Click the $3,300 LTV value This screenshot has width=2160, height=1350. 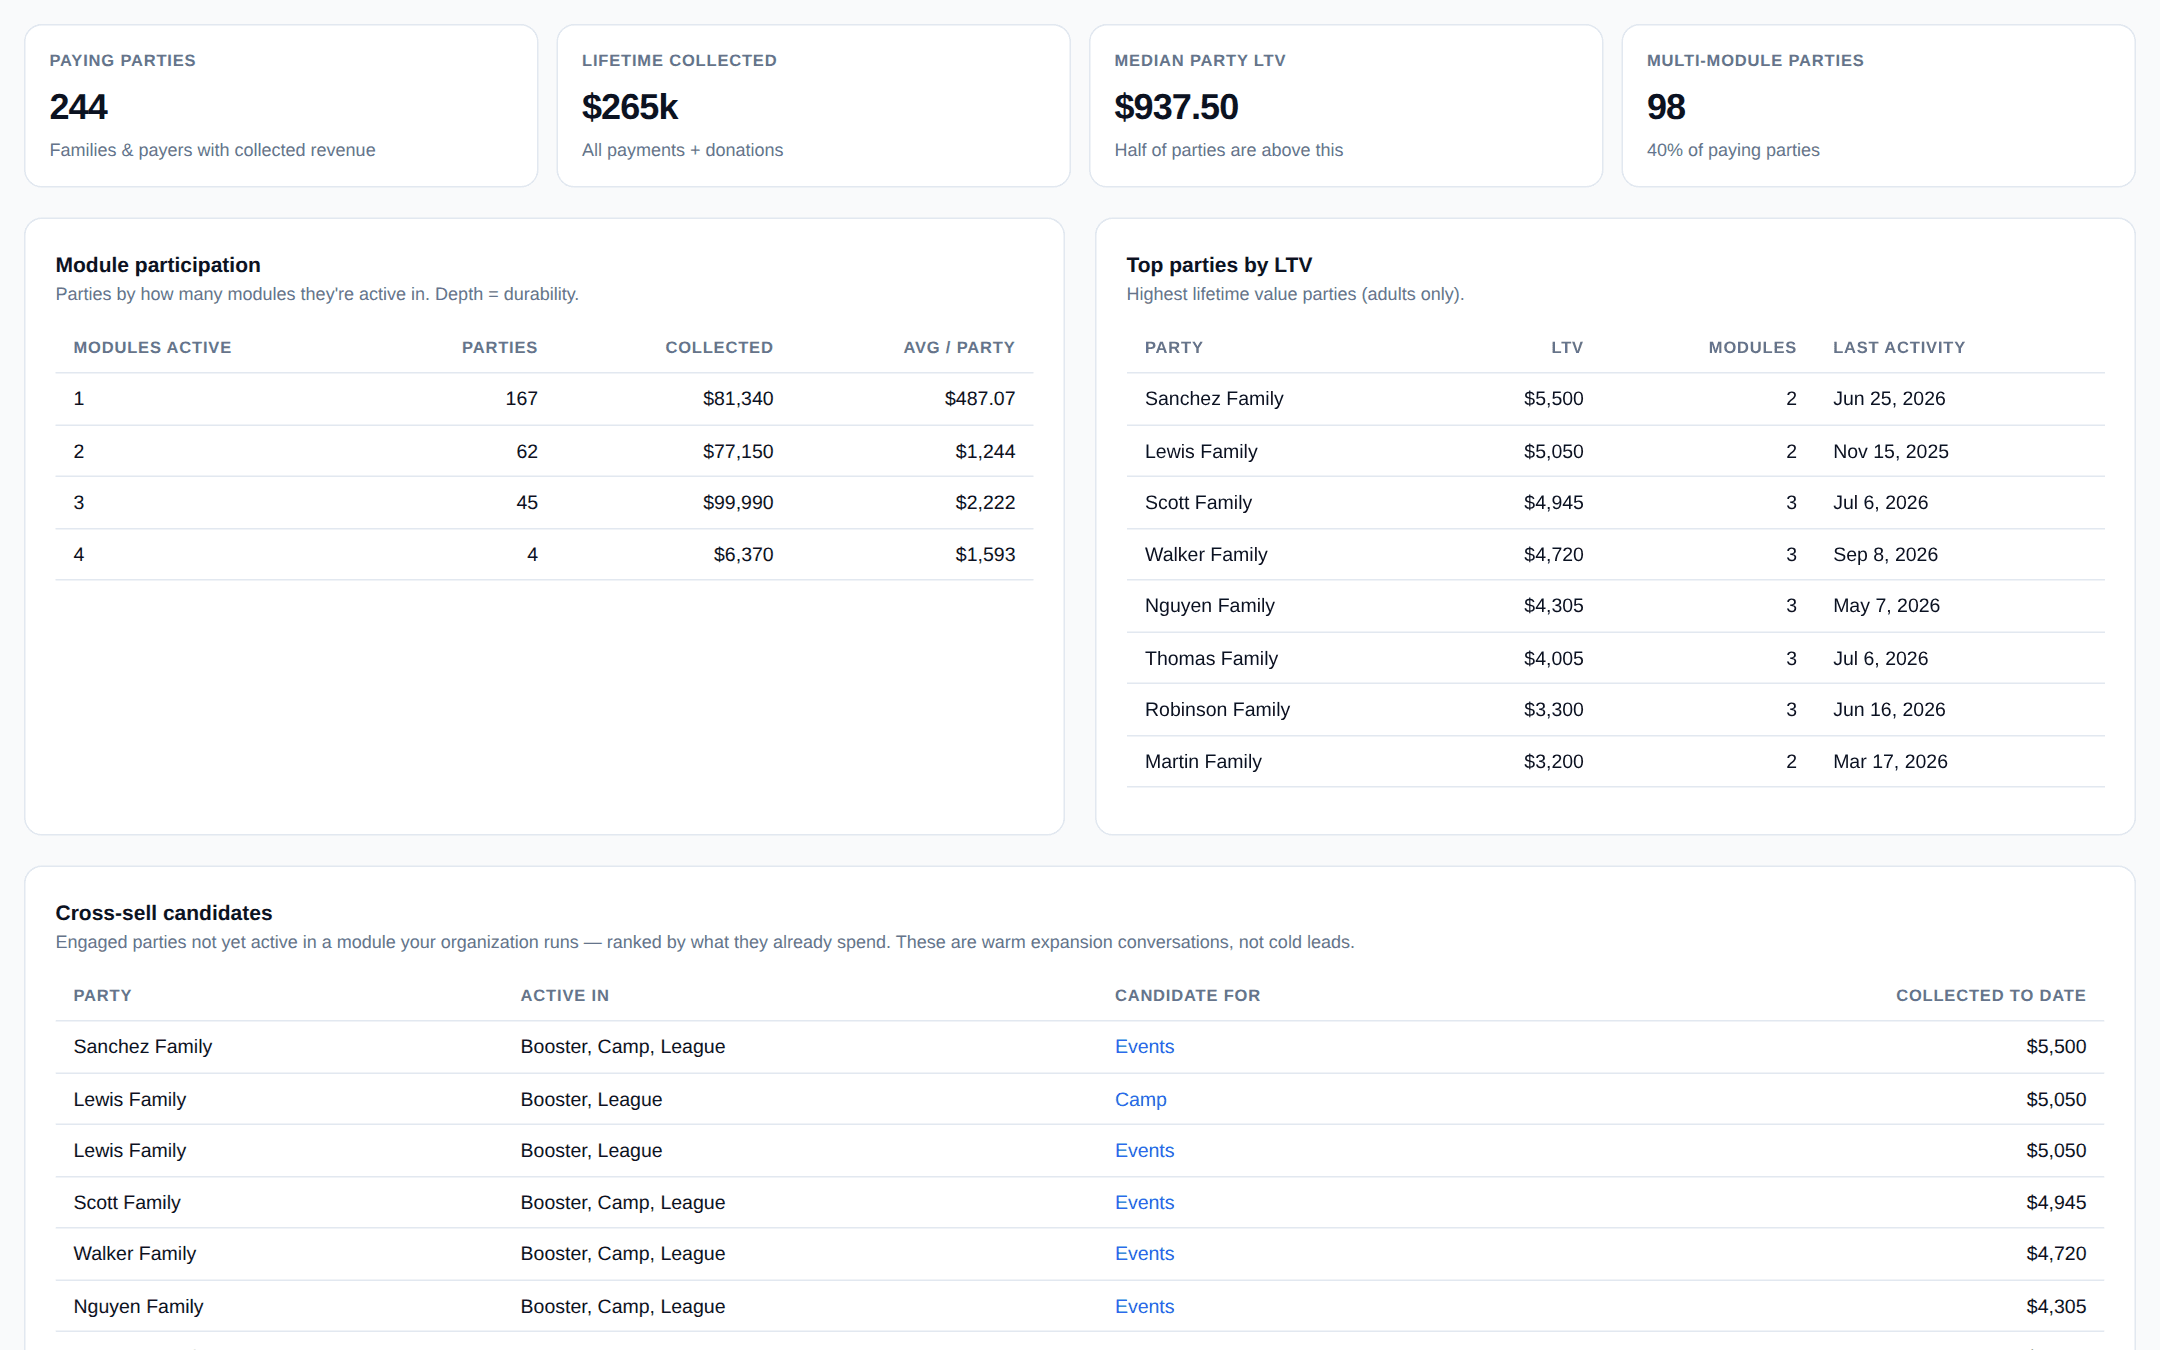[x=1553, y=709]
